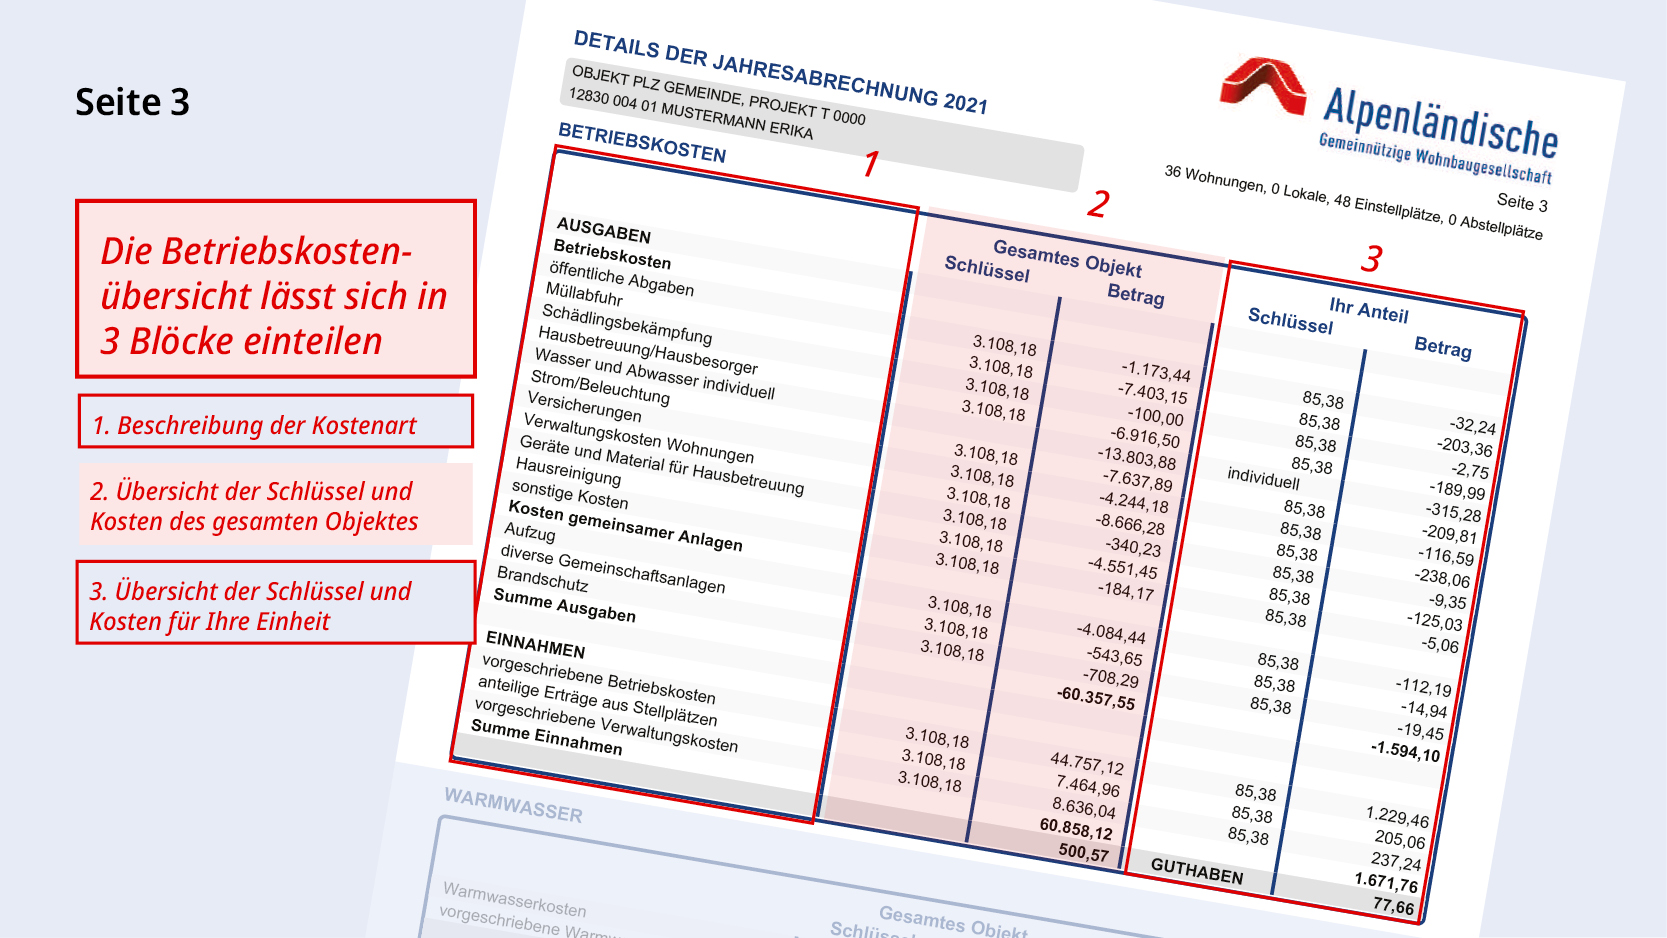Click red block number 1 marker

871,163
